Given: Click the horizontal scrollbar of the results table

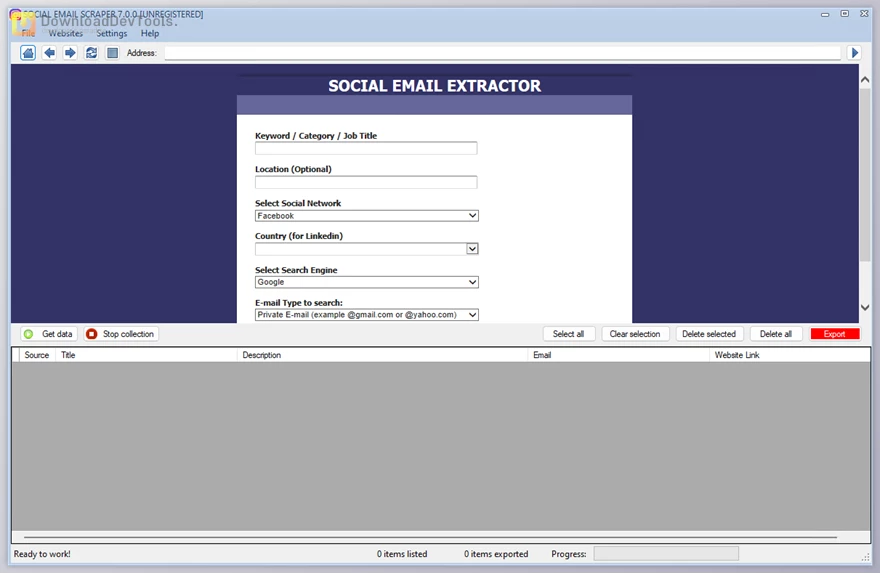Looking at the screenshot, I should [x=430, y=537].
